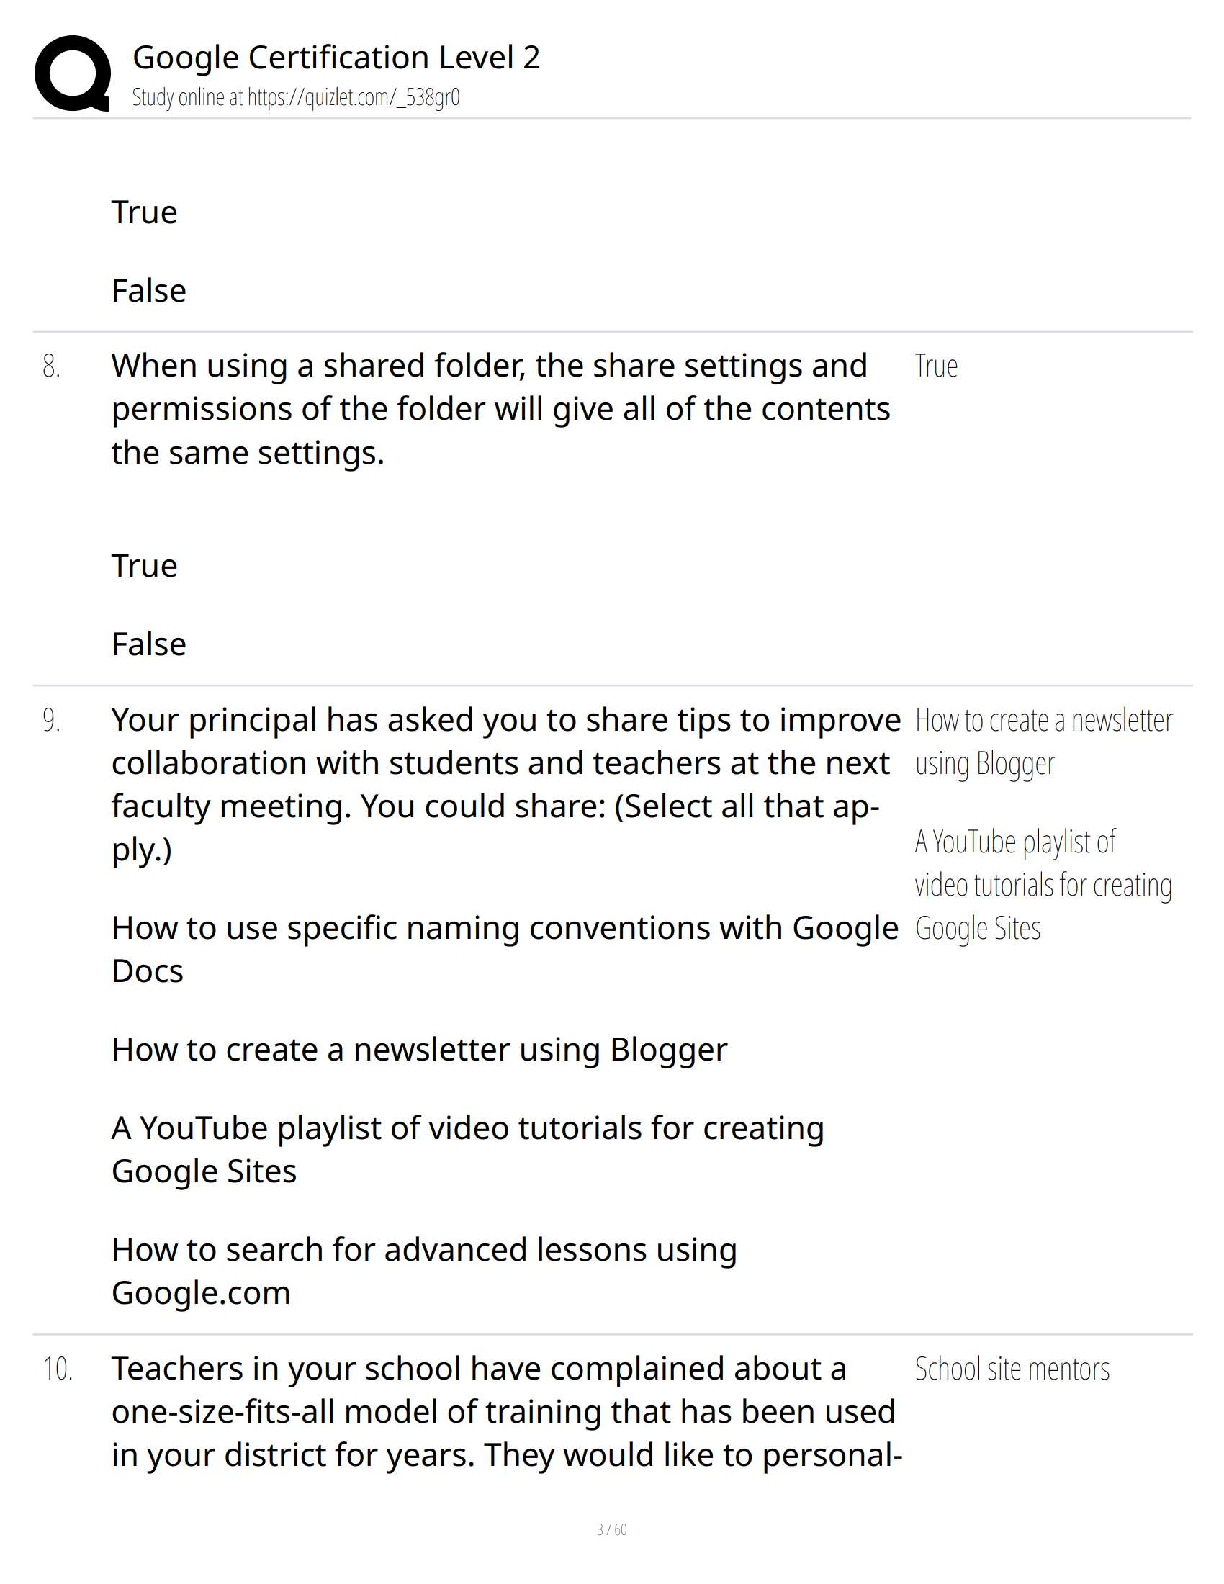Click question 8 shared folder text
This screenshot has height=1584, width=1224.
tap(500, 409)
